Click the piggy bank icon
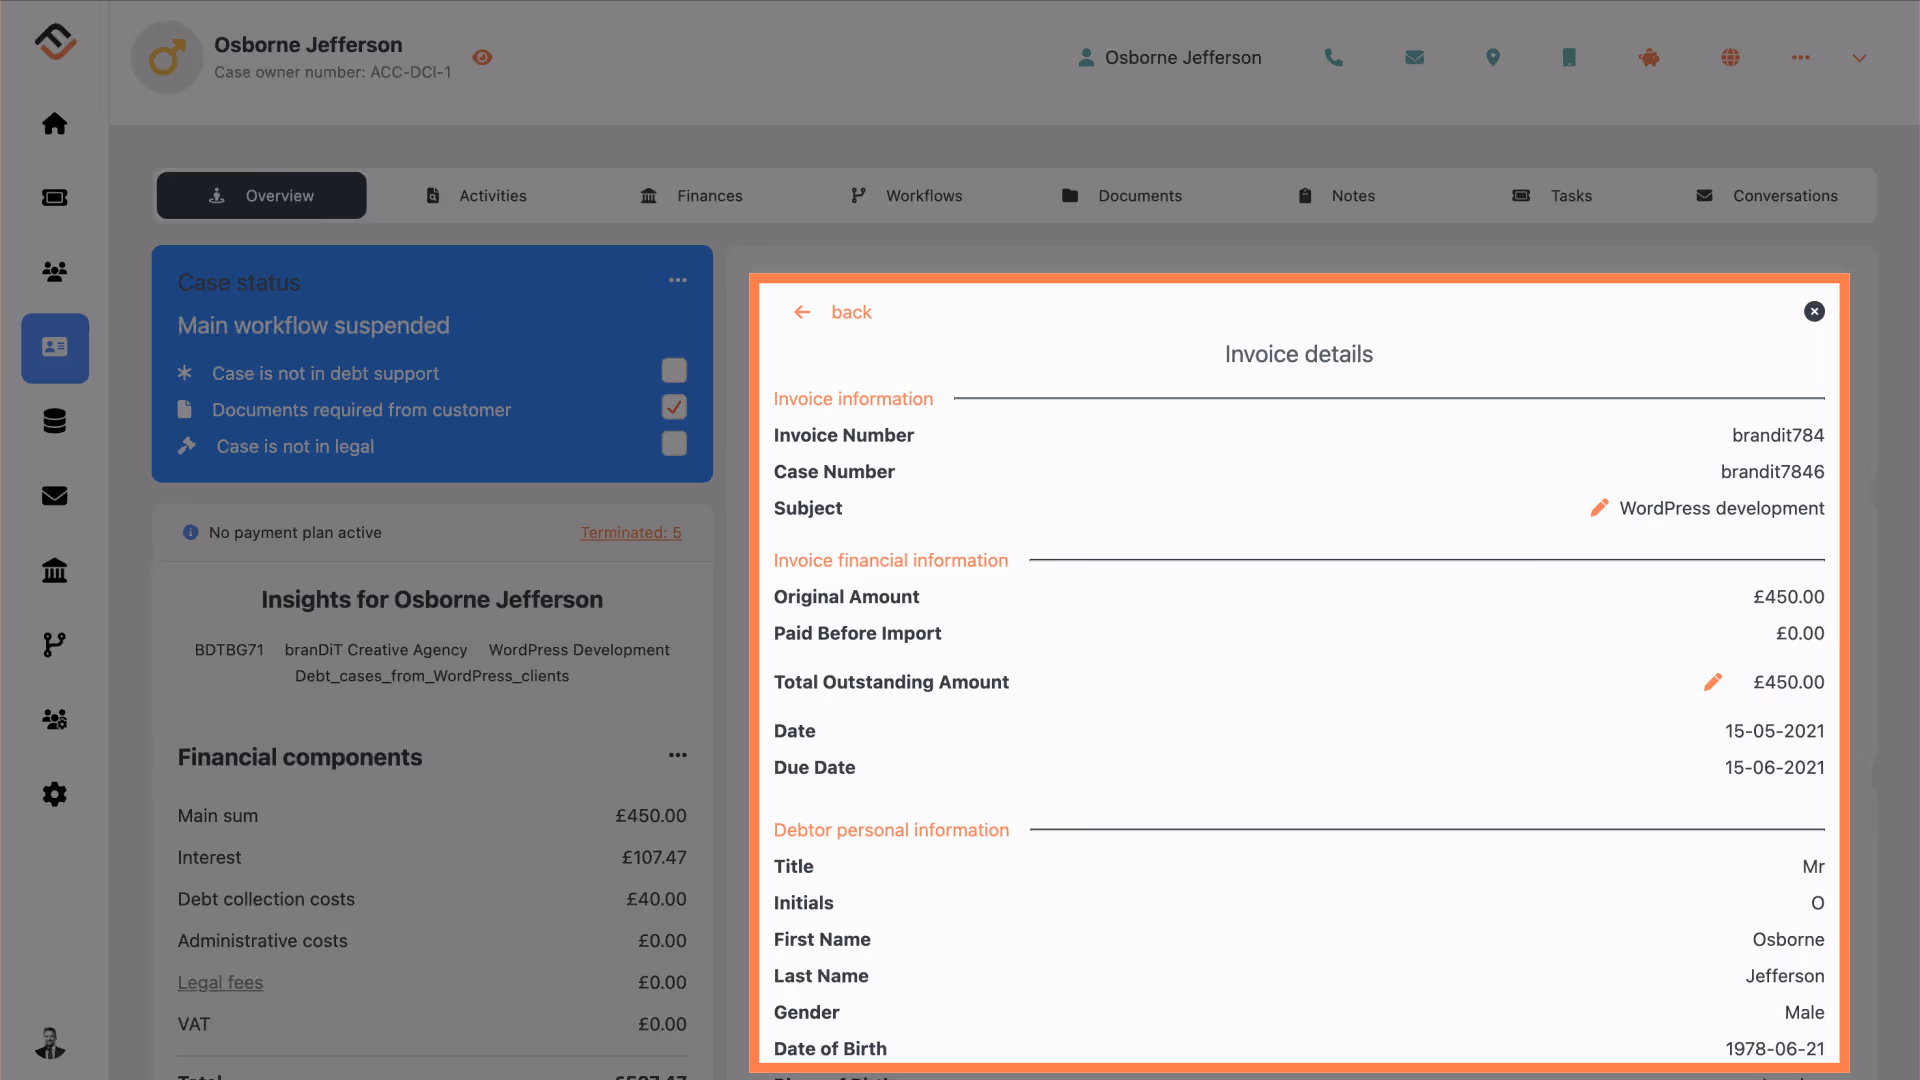Image resolution: width=1920 pixels, height=1080 pixels. point(1649,58)
